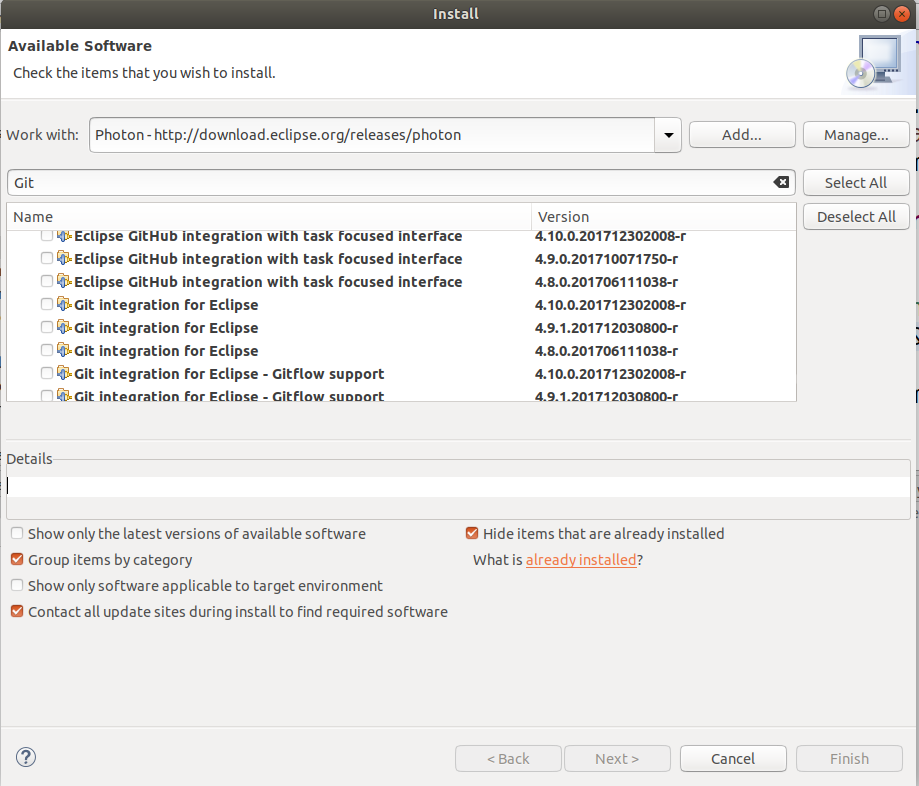
Task: Clear the Git filter text
Action: [x=781, y=182]
